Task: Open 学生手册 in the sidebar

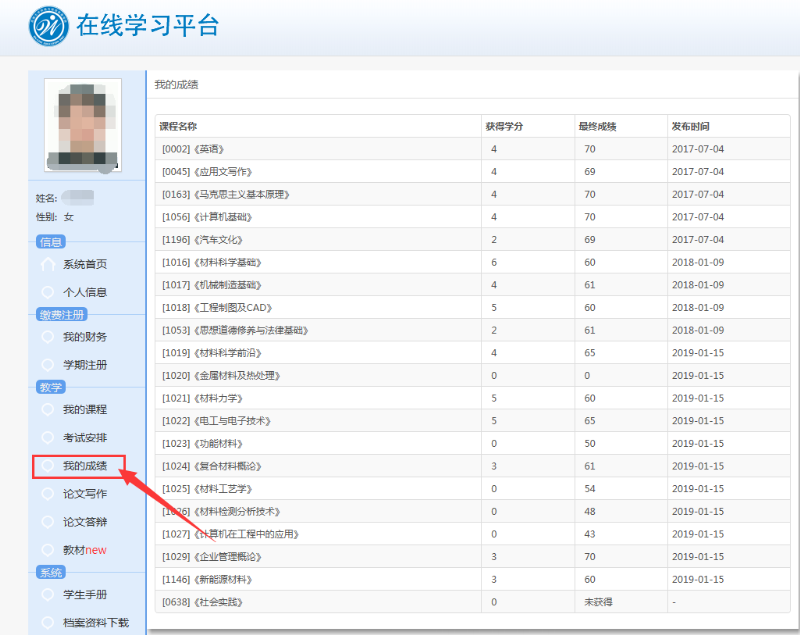Action: 84,594
